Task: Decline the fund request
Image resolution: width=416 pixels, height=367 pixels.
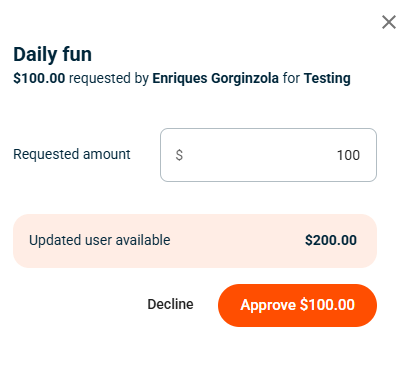Action: (170, 304)
